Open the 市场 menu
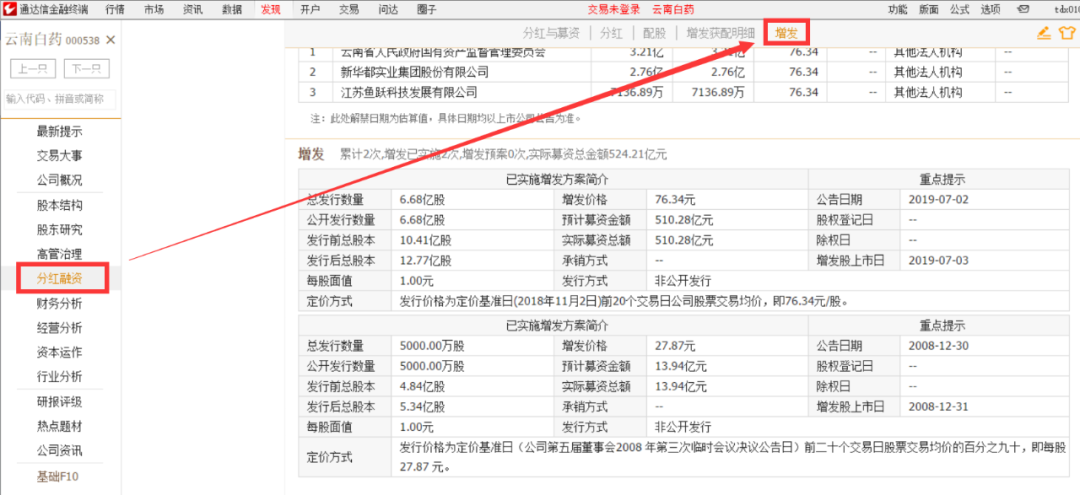This screenshot has width=1080, height=495. tap(154, 9)
